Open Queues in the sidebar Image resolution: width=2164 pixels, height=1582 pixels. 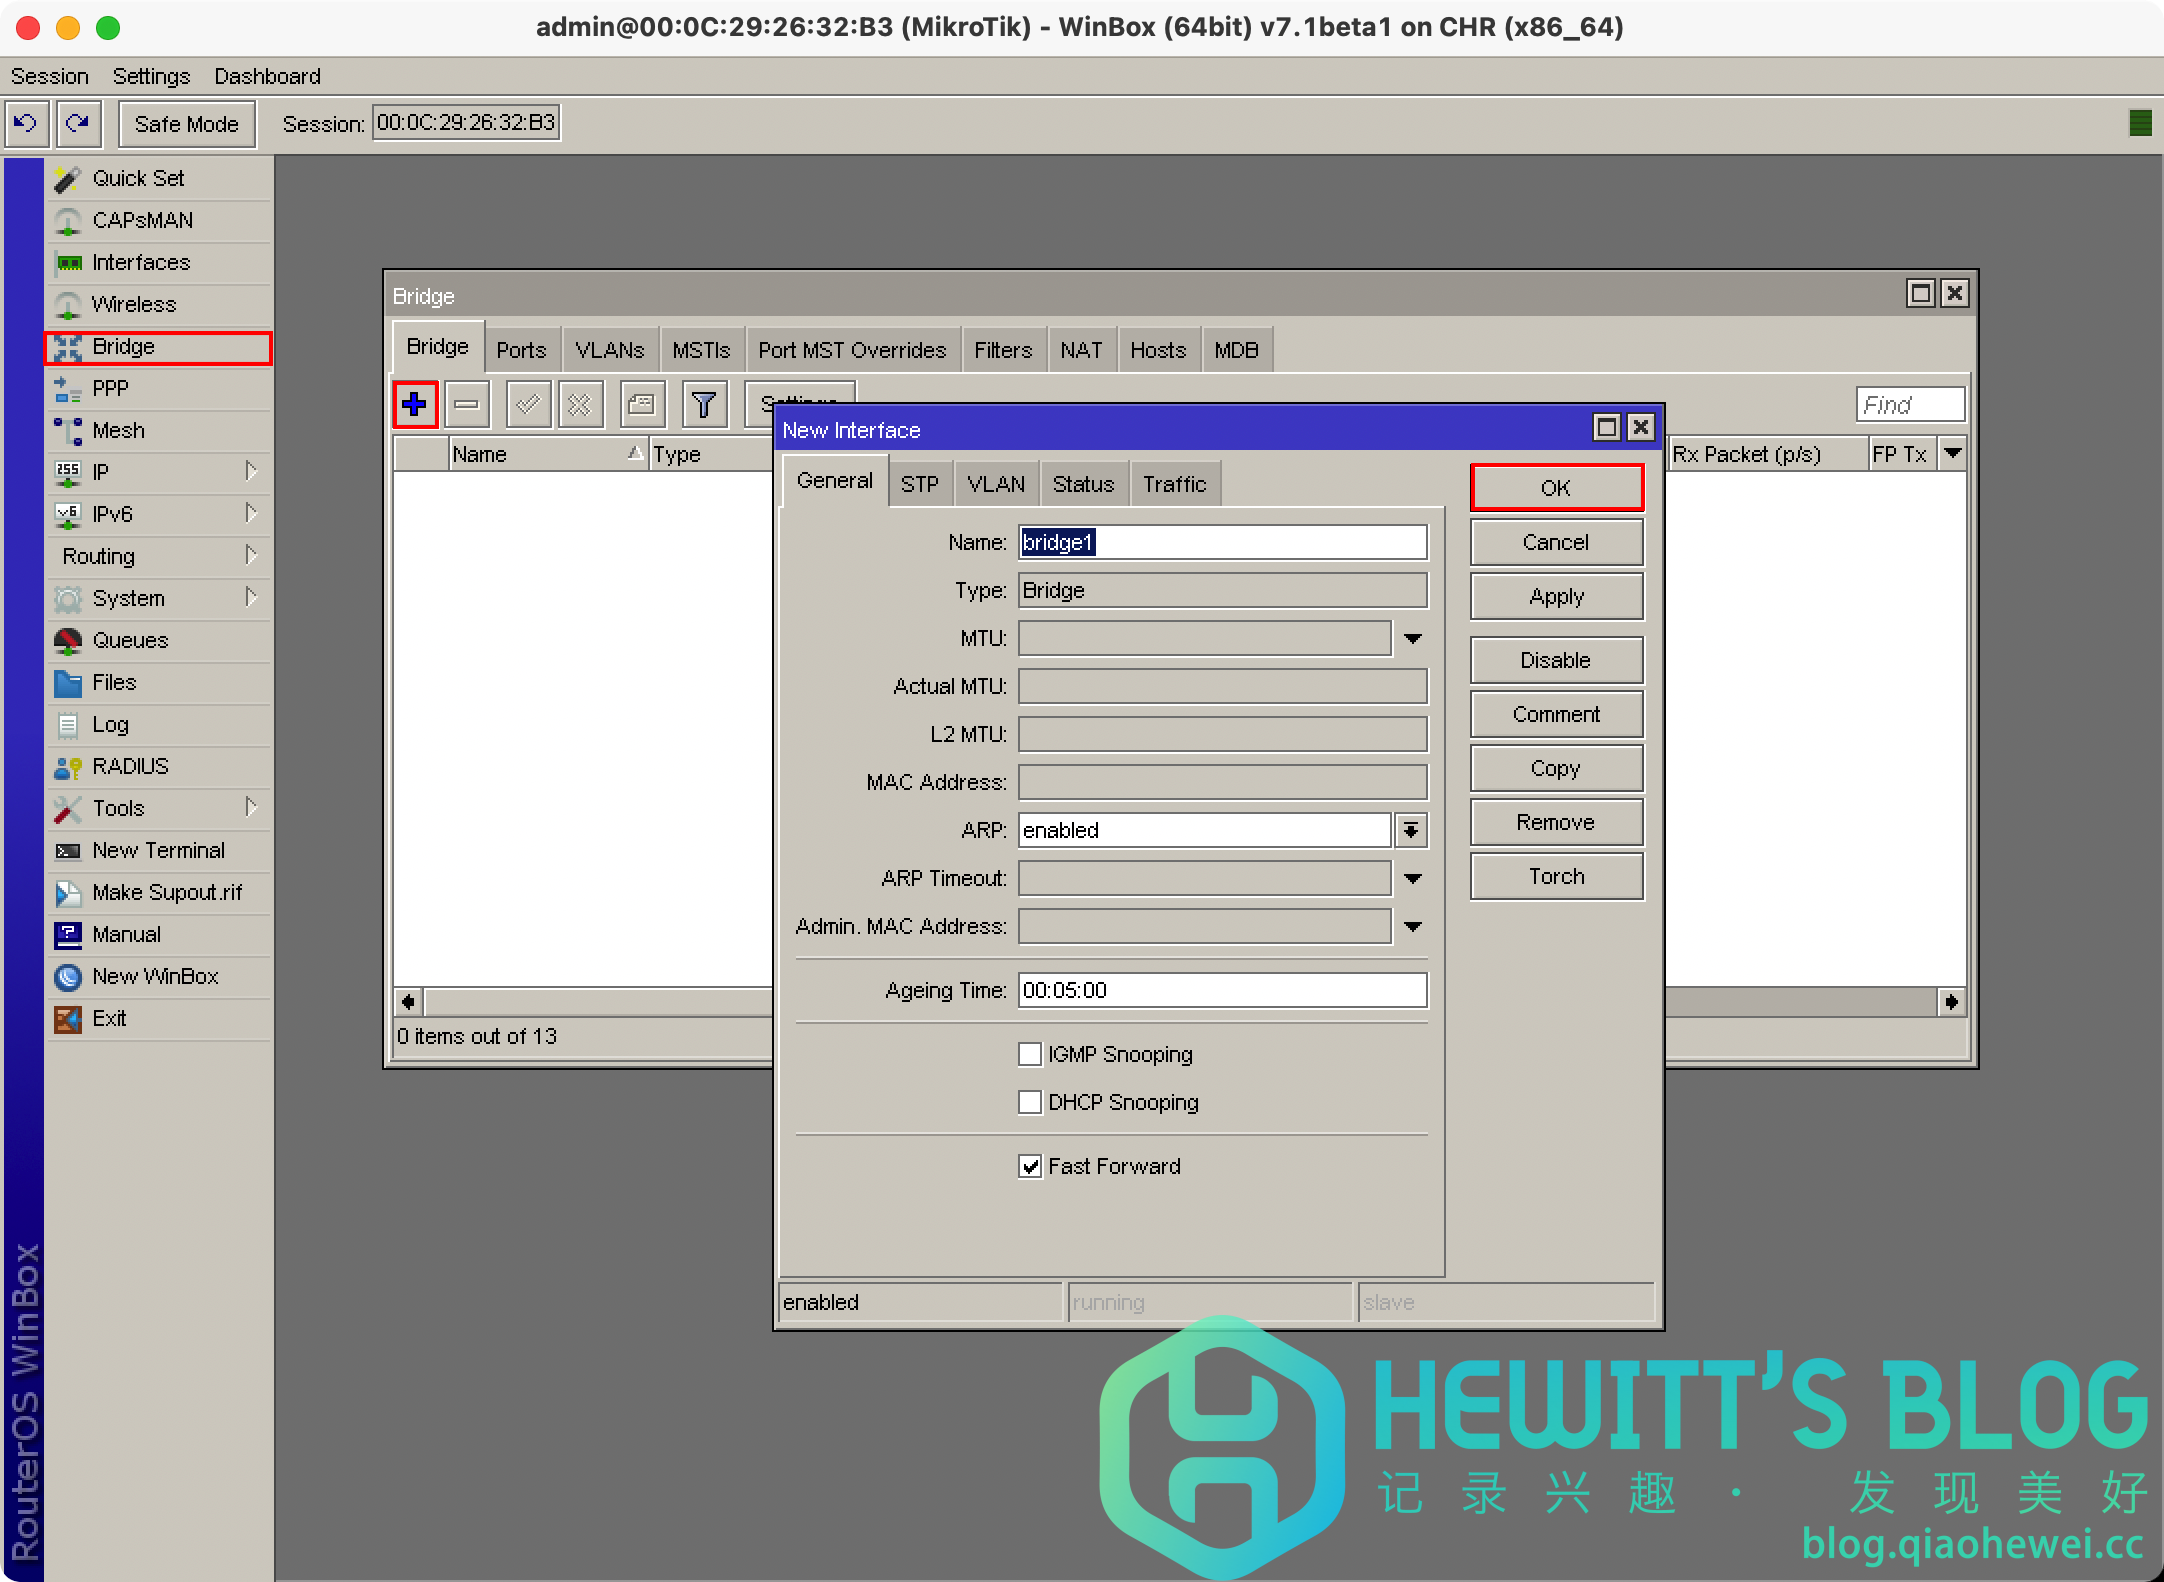130,640
